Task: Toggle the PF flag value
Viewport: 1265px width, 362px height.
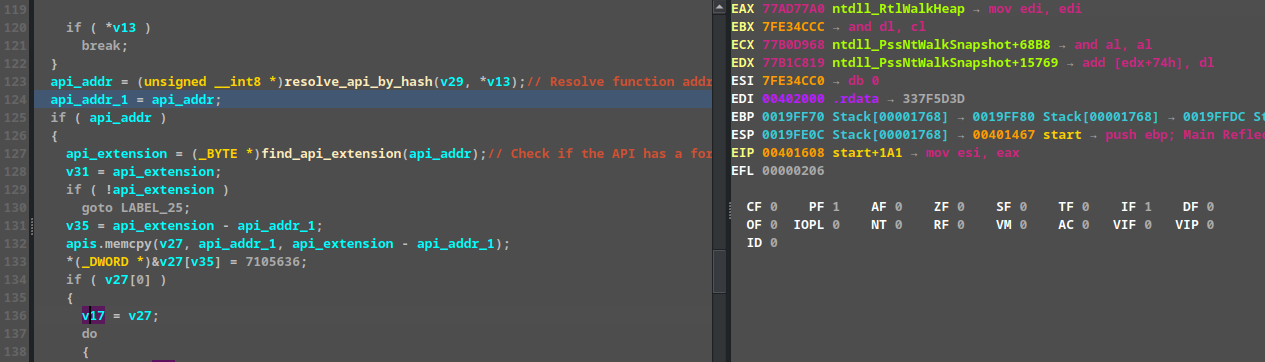Action: click(836, 207)
